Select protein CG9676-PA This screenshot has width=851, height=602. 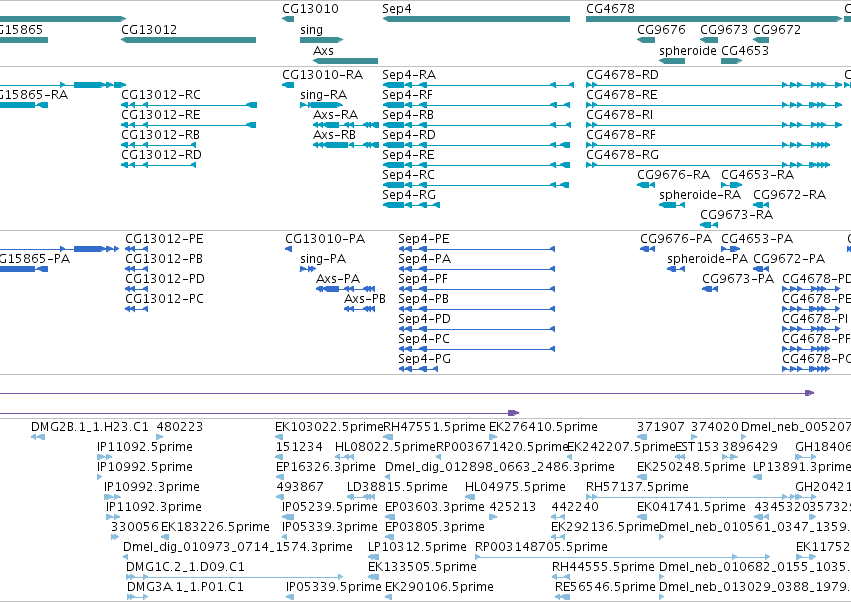[647, 249]
